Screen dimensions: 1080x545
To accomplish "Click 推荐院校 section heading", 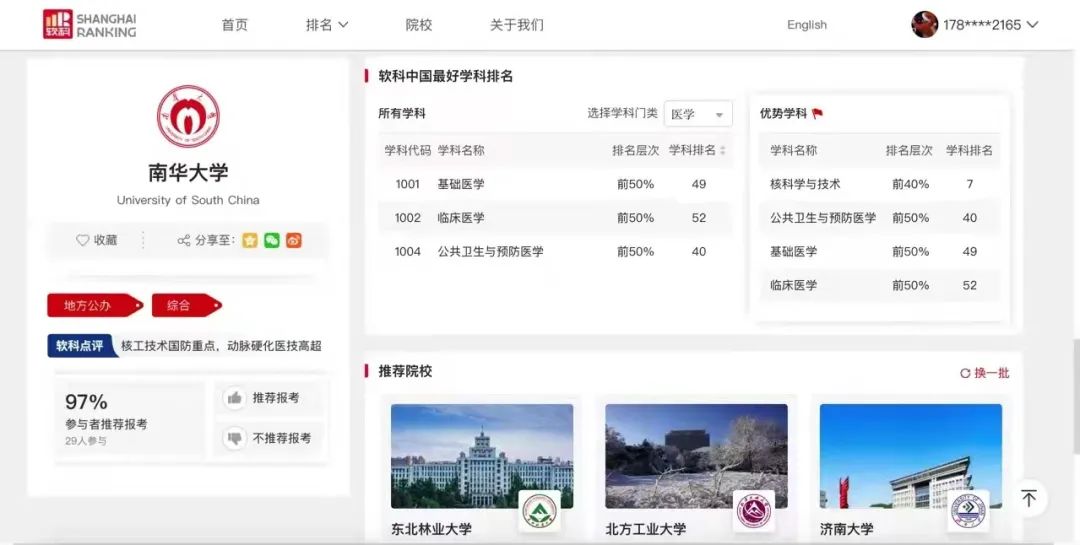I will [x=405, y=371].
